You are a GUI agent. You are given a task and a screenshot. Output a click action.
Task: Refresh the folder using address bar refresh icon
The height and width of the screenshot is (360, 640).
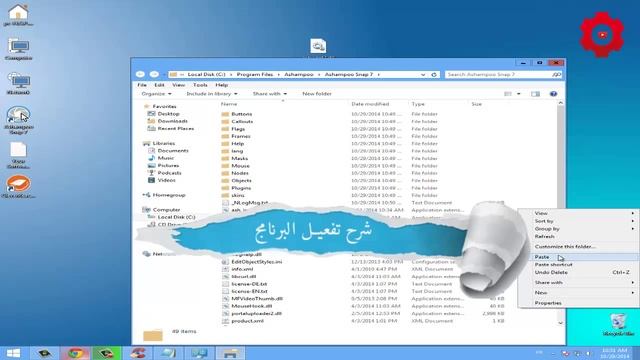(x=434, y=75)
